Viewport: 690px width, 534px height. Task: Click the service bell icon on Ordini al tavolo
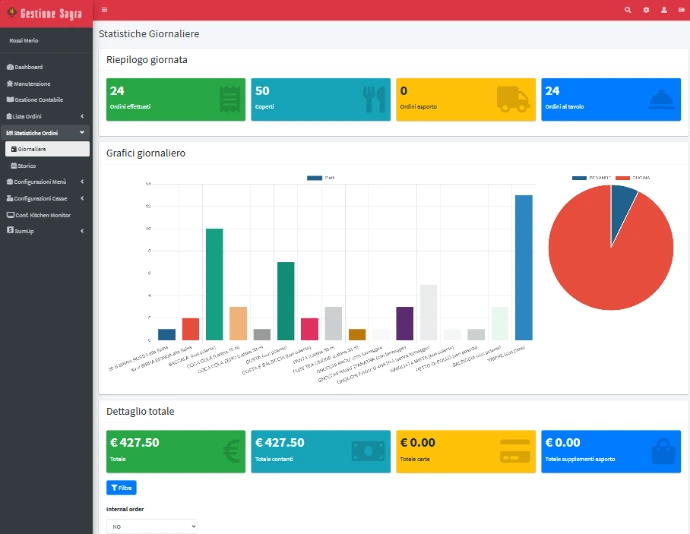click(661, 99)
